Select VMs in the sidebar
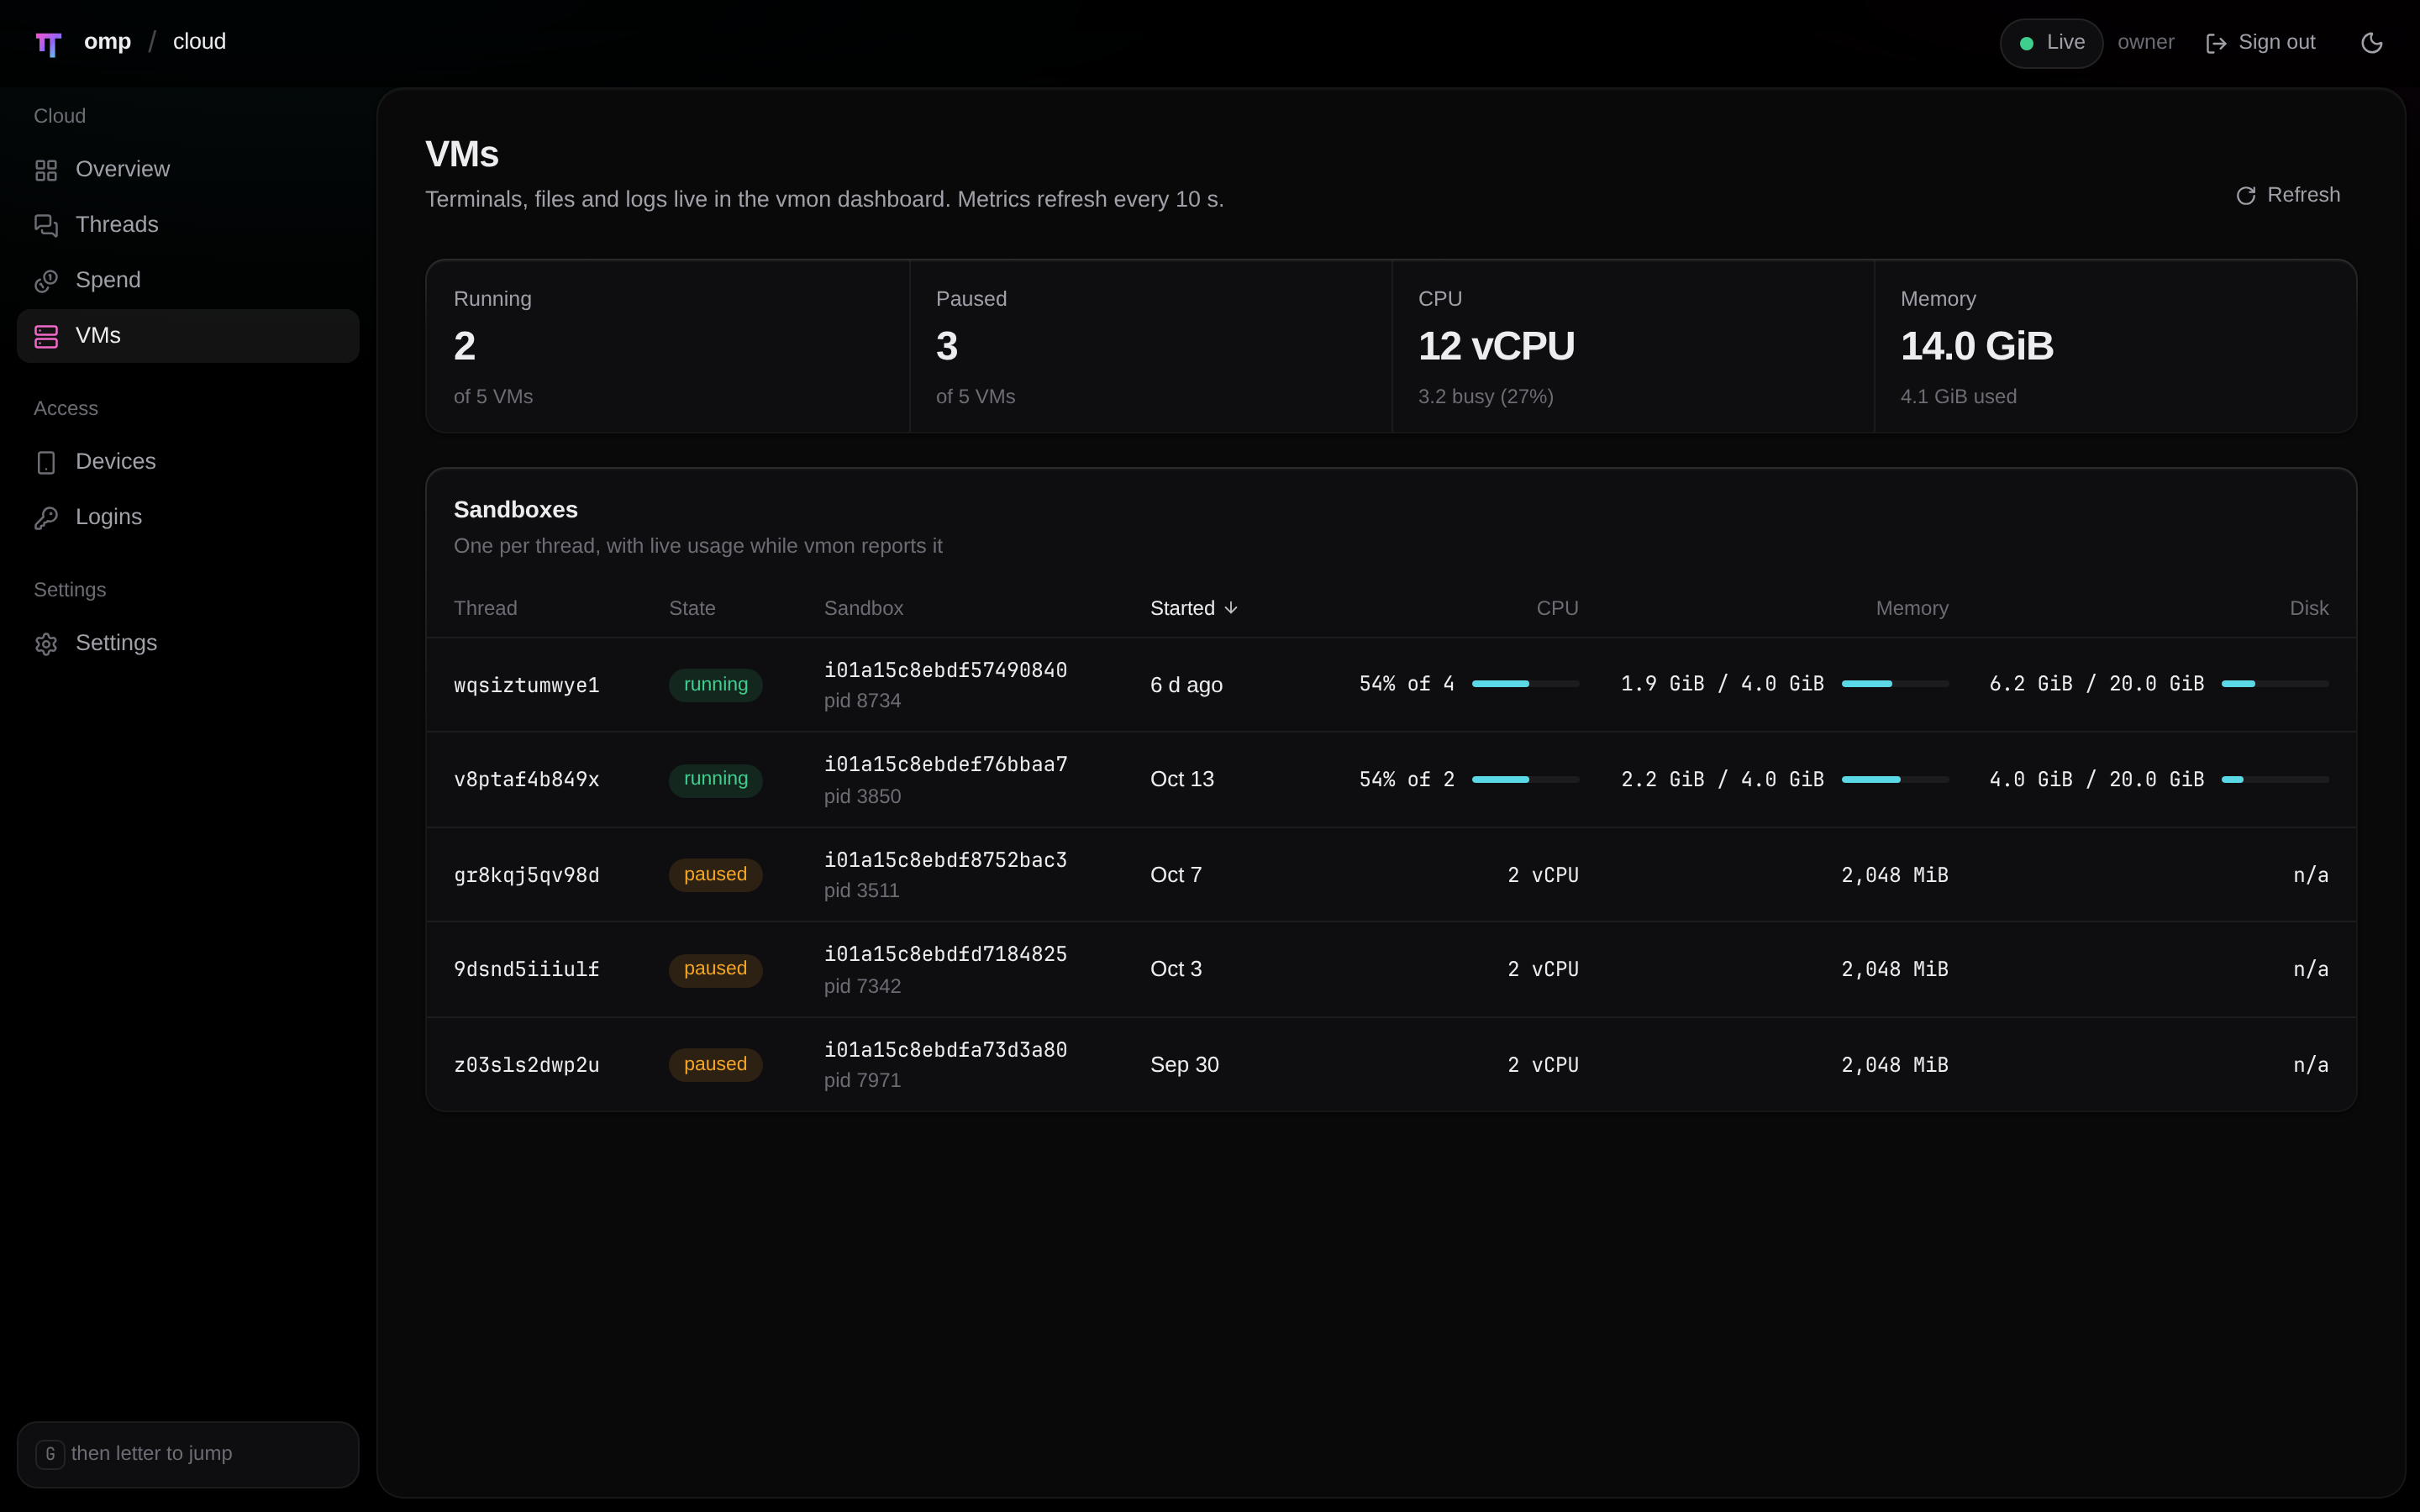Screen dimensions: 2420x1512 [x=188, y=336]
